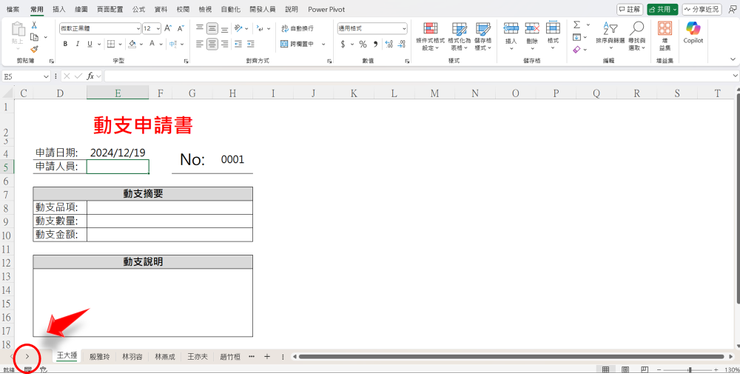Screen dimensions: 740x374
Task: Cut selection with the scissors icon
Action: pos(34,25)
